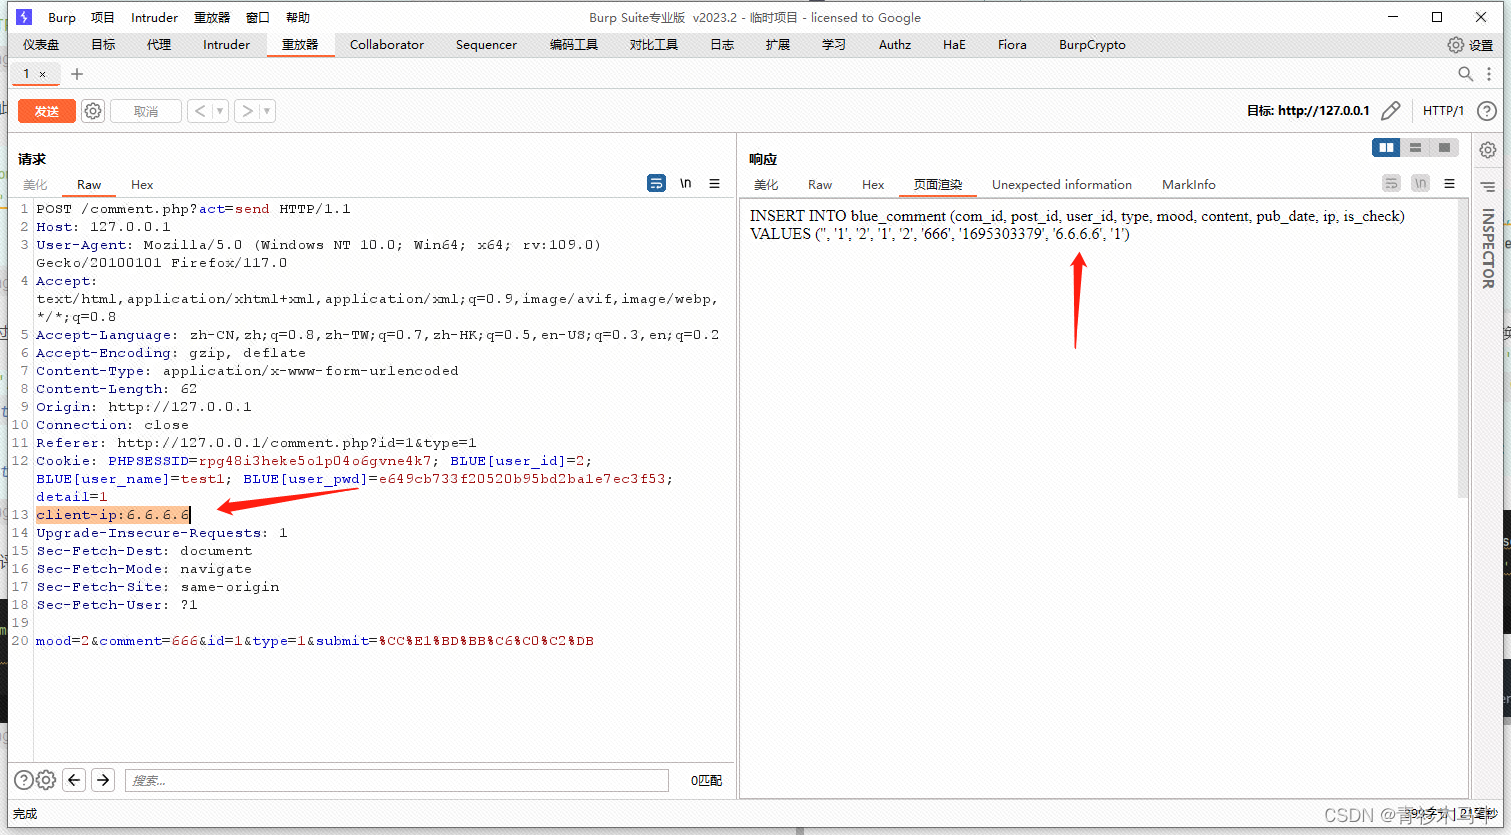Toggle the HTTP/1 protocol selector
The height and width of the screenshot is (835, 1511).
(x=1443, y=111)
